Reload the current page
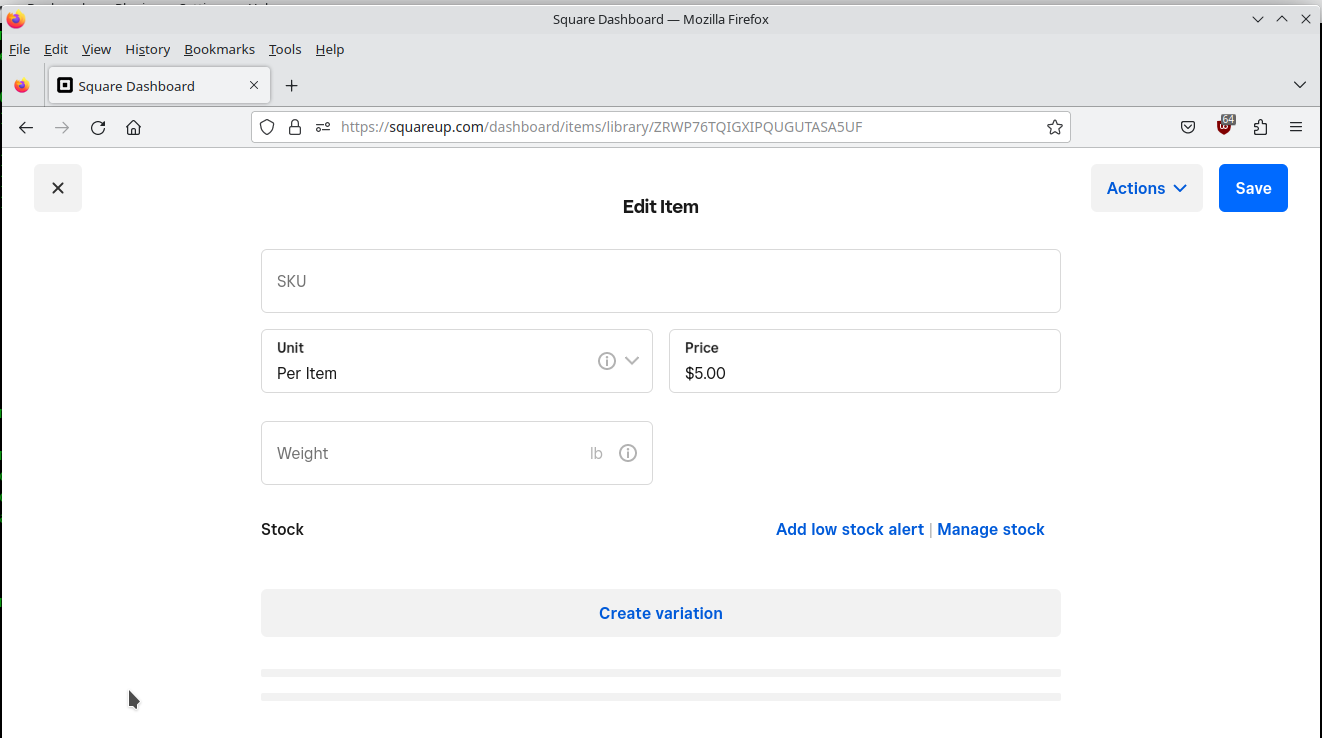Image resolution: width=1322 pixels, height=738 pixels. [x=97, y=127]
